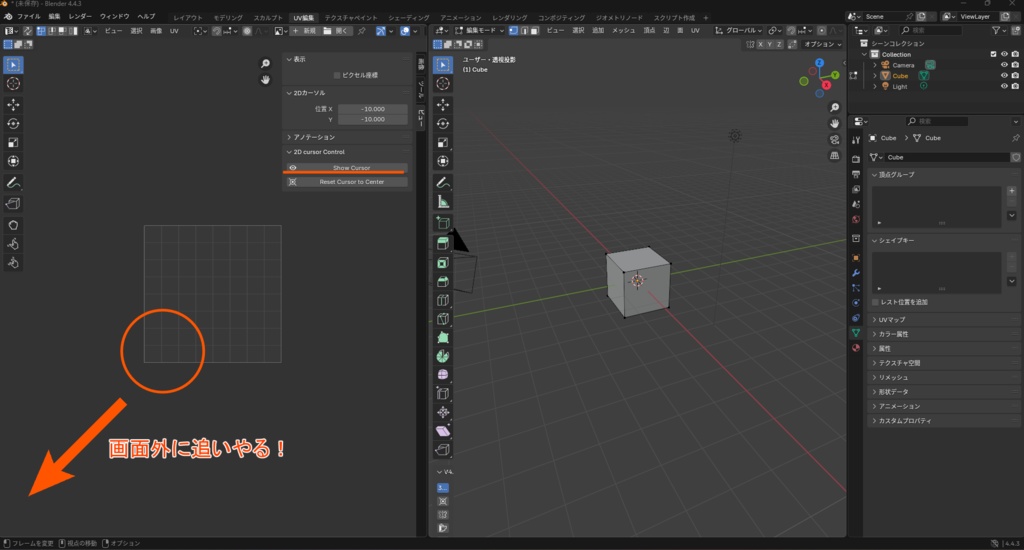
Task: Open the ファイル menu
Action: 28,16
